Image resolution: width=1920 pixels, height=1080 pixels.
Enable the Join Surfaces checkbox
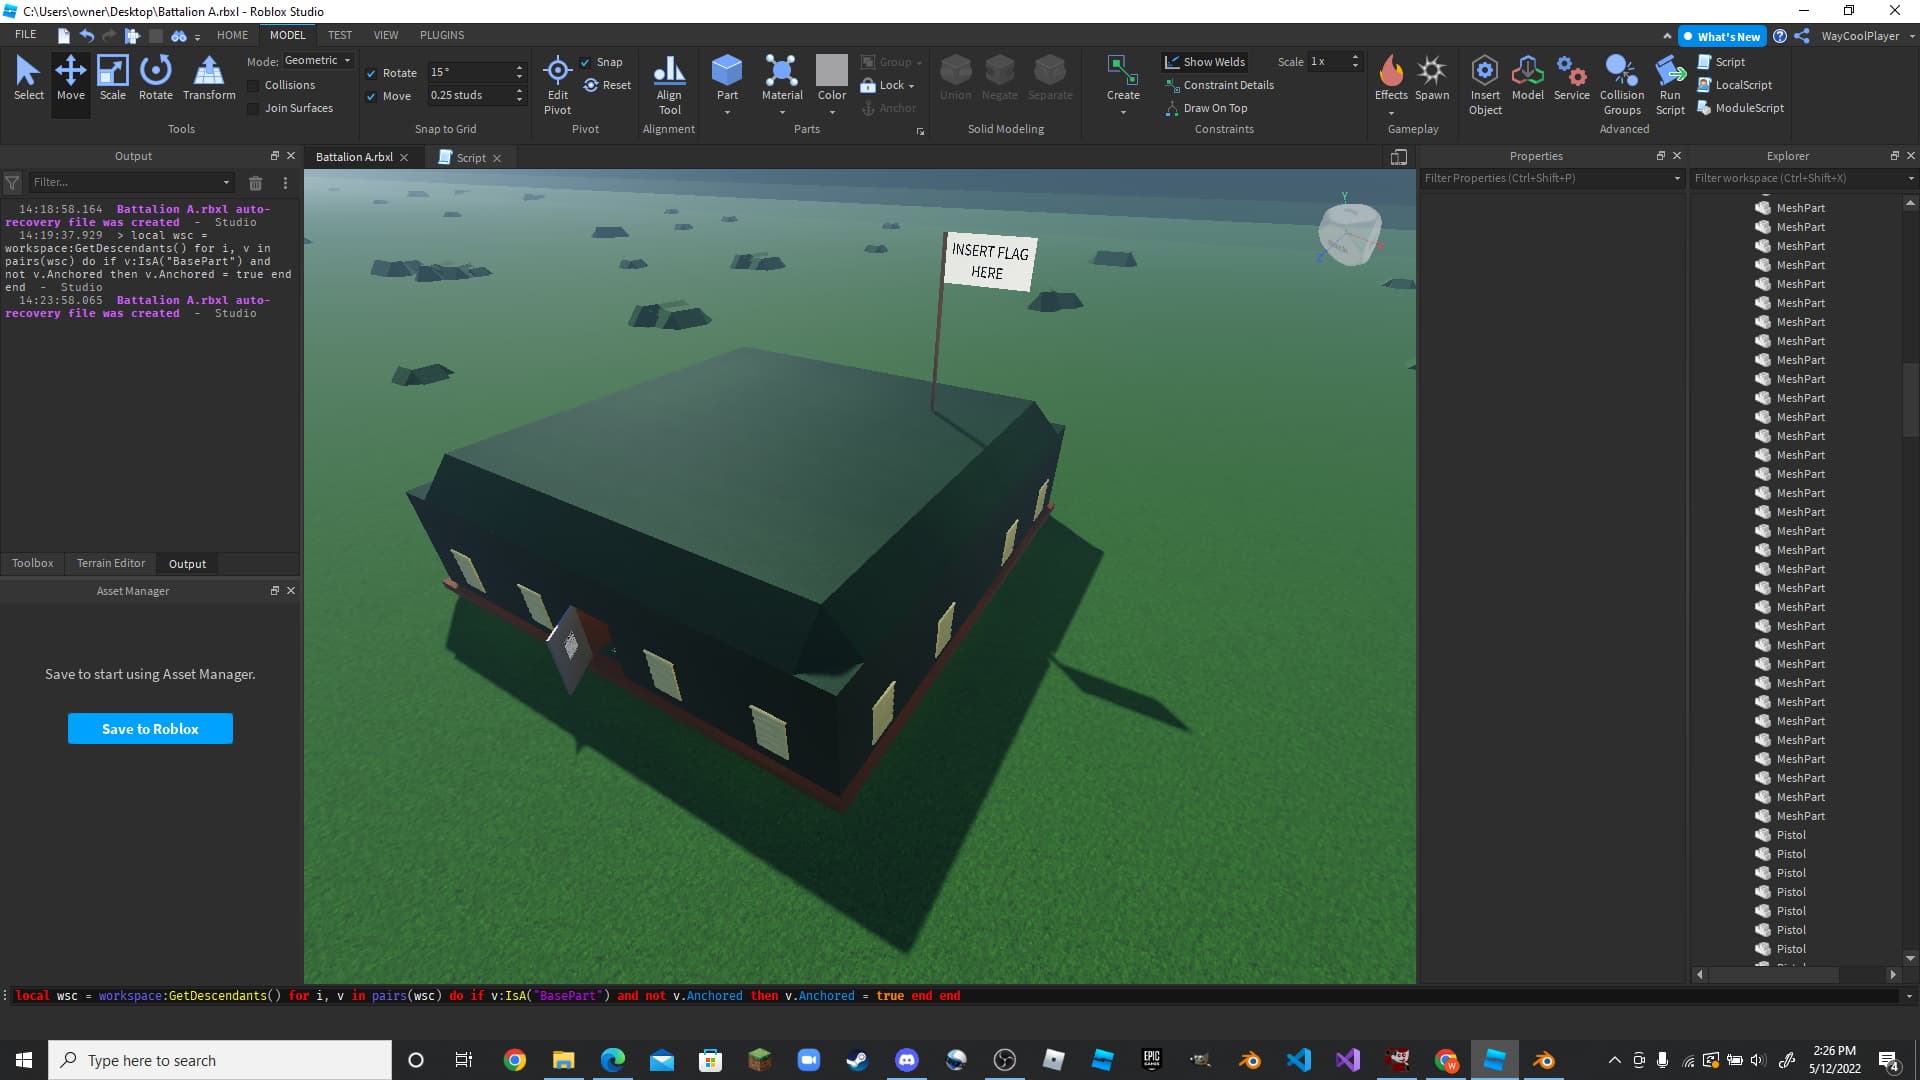click(x=254, y=109)
